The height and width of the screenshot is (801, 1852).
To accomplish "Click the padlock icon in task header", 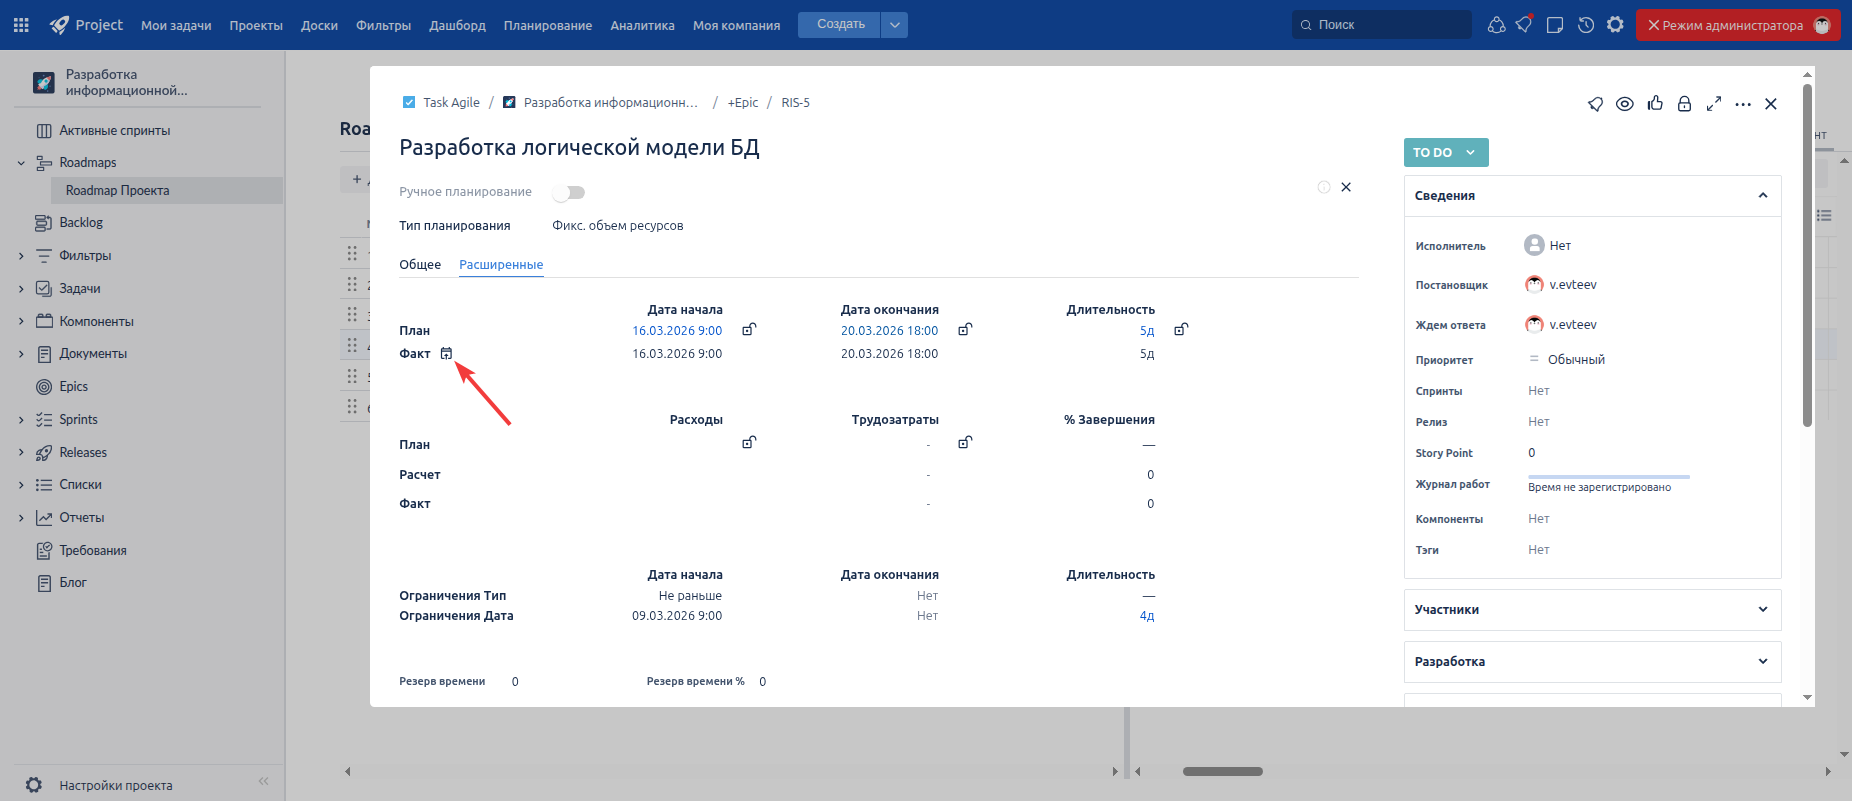I will click(x=1684, y=104).
